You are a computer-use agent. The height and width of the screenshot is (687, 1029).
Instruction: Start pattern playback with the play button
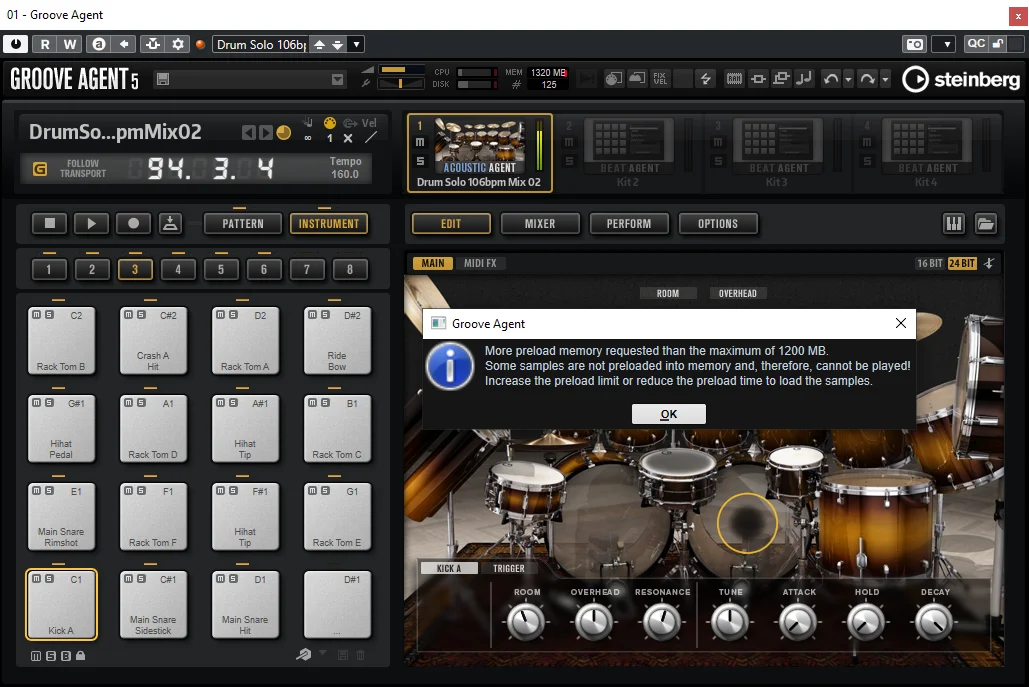(91, 223)
